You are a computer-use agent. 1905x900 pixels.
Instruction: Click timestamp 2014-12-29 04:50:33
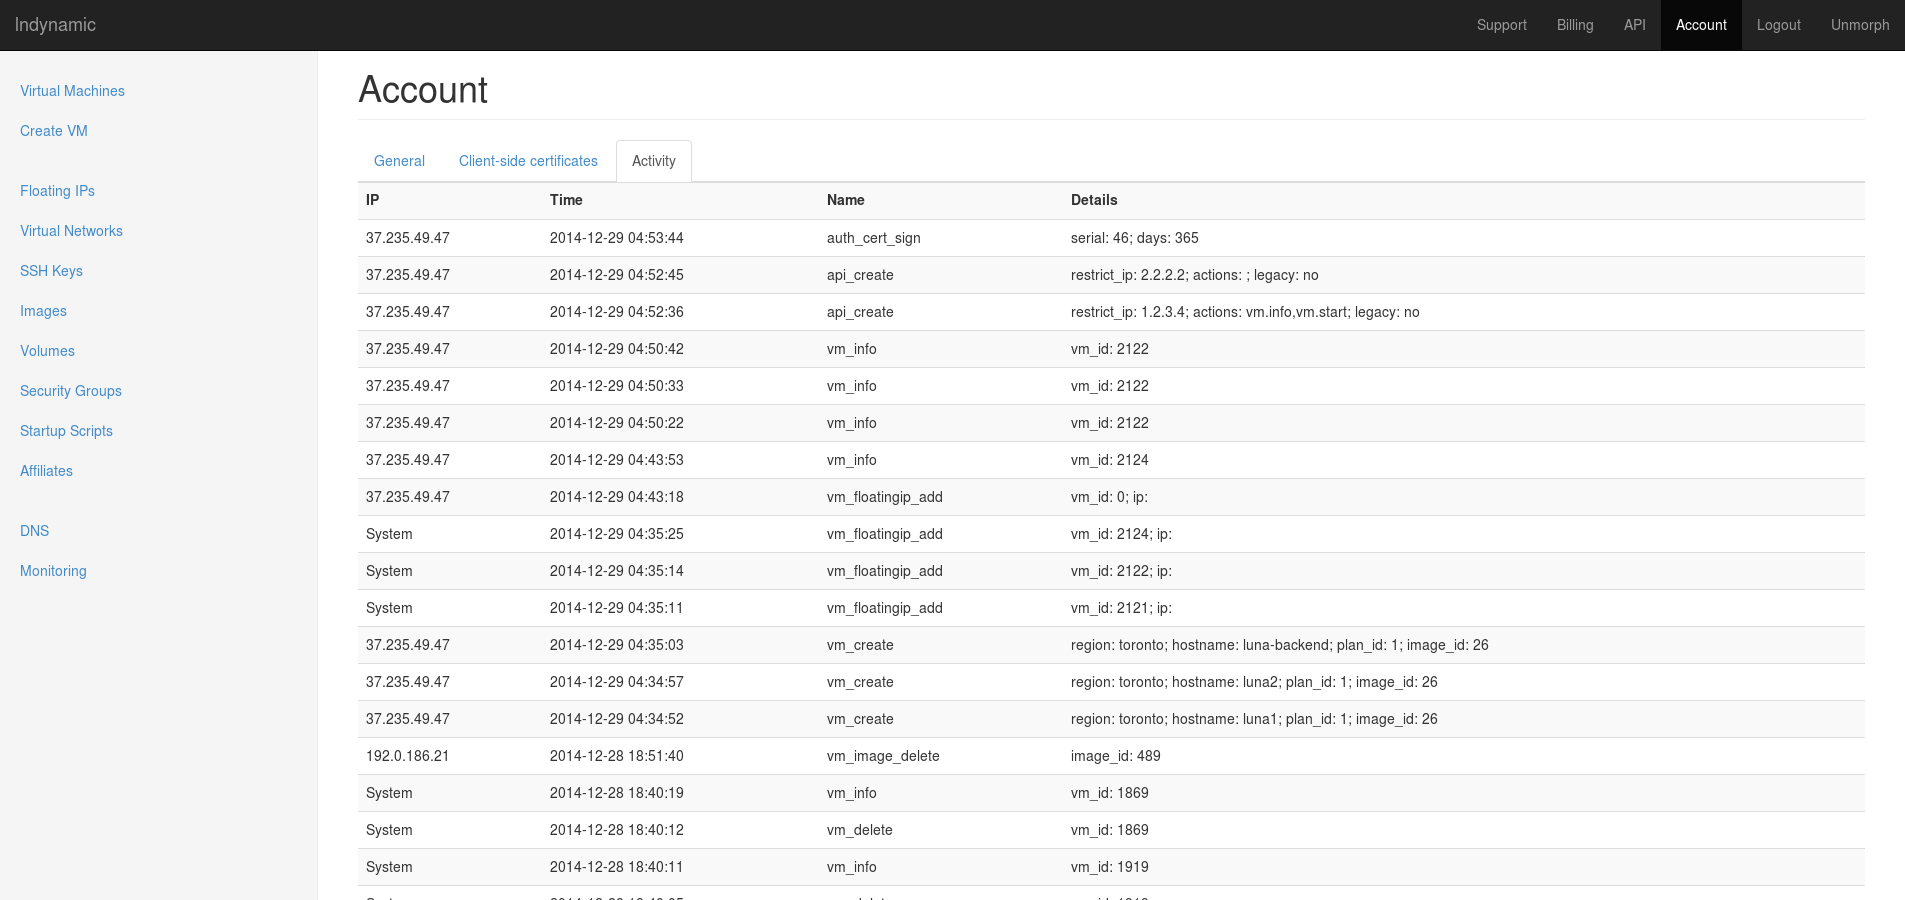[x=616, y=386]
